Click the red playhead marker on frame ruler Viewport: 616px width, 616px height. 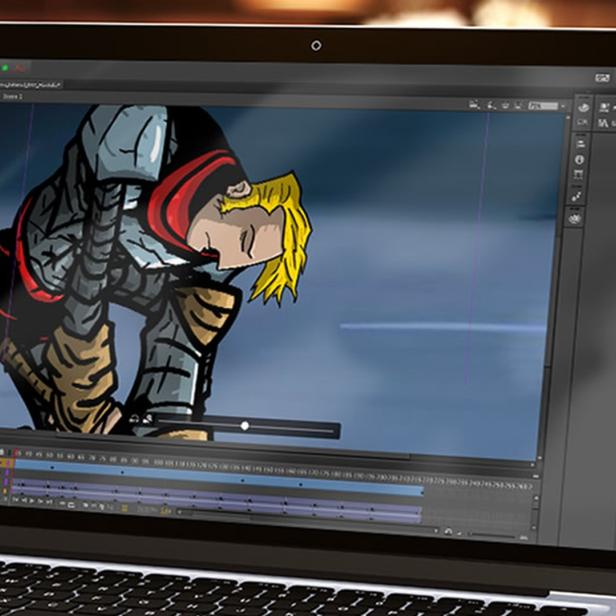tap(18, 453)
